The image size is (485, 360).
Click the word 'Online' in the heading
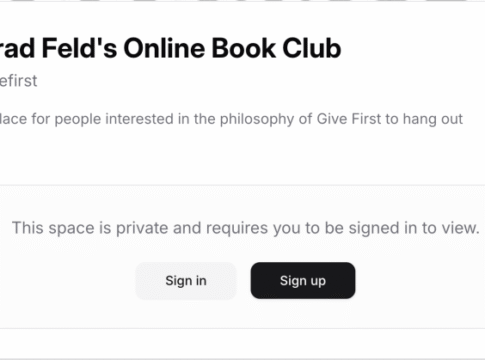[x=165, y=49]
